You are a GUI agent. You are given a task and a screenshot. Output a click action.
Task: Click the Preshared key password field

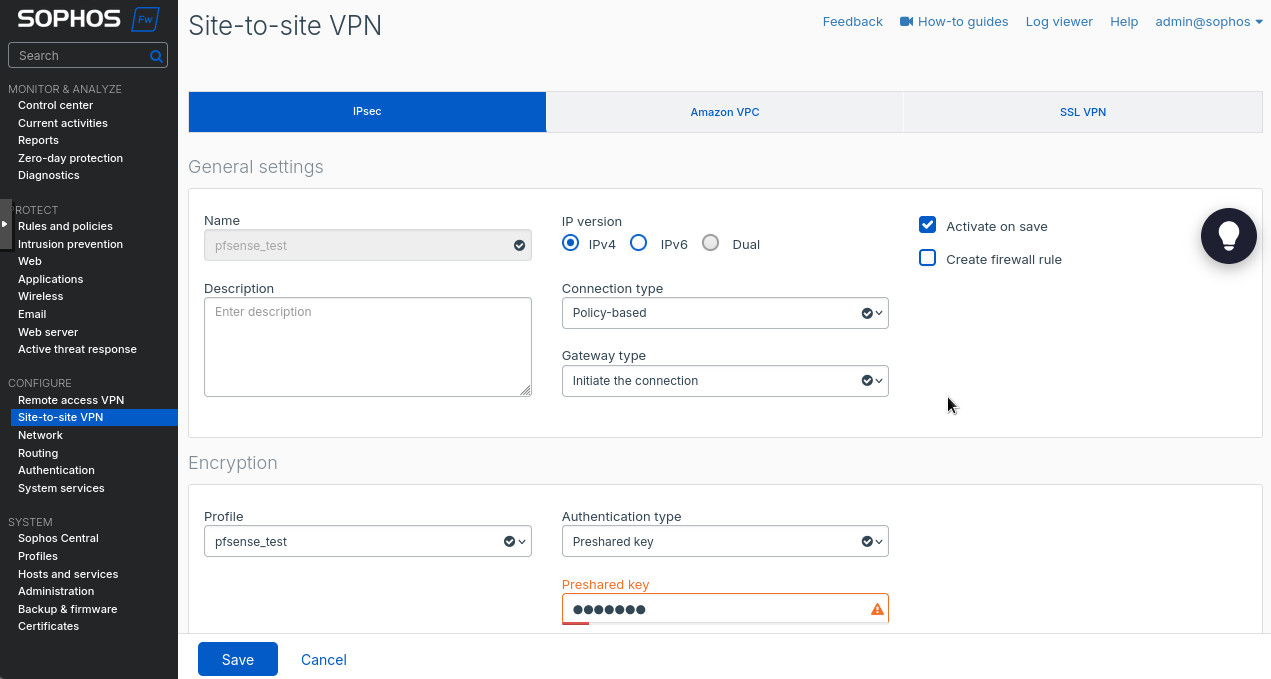click(x=714, y=609)
